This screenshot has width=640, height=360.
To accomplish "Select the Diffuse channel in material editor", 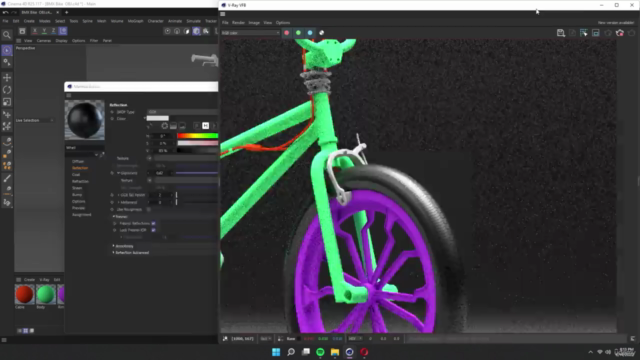I will click(78, 162).
